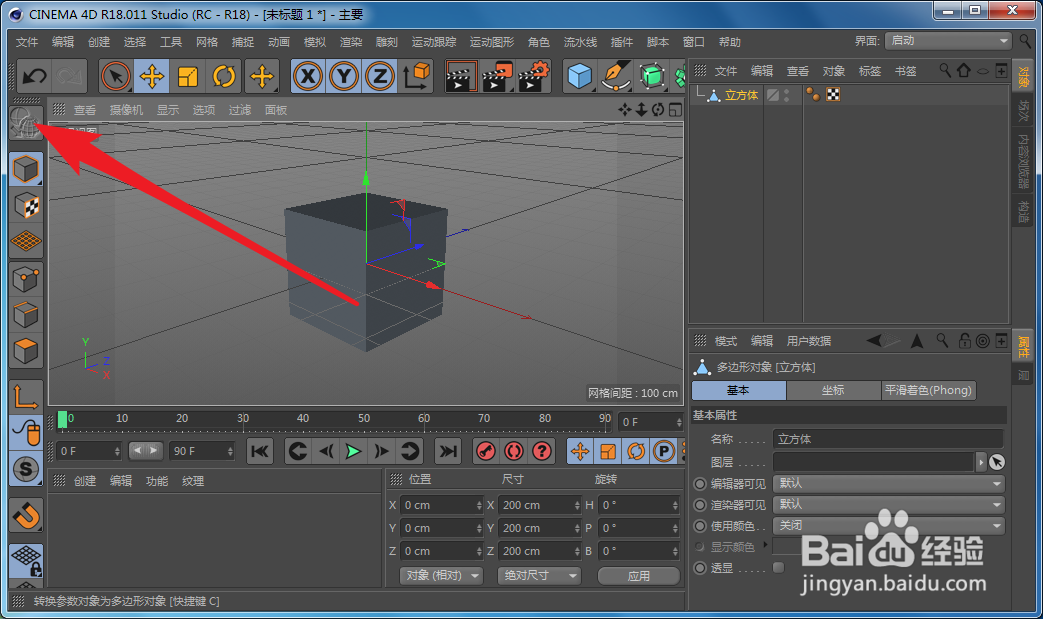Open the 创建 menu

[98, 42]
